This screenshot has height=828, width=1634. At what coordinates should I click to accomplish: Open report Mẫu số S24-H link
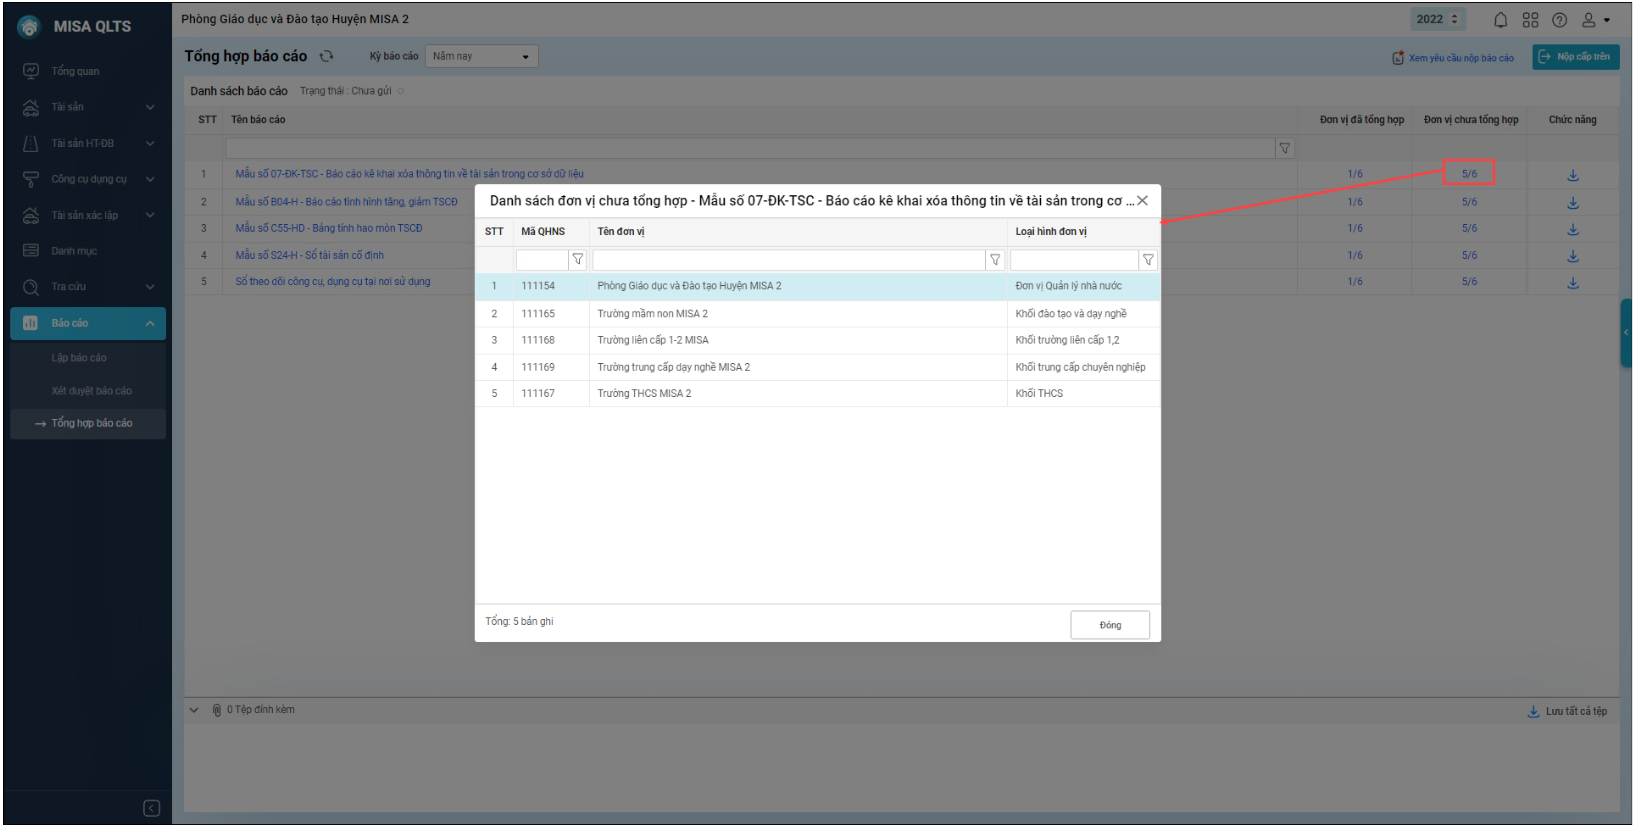click(x=310, y=255)
